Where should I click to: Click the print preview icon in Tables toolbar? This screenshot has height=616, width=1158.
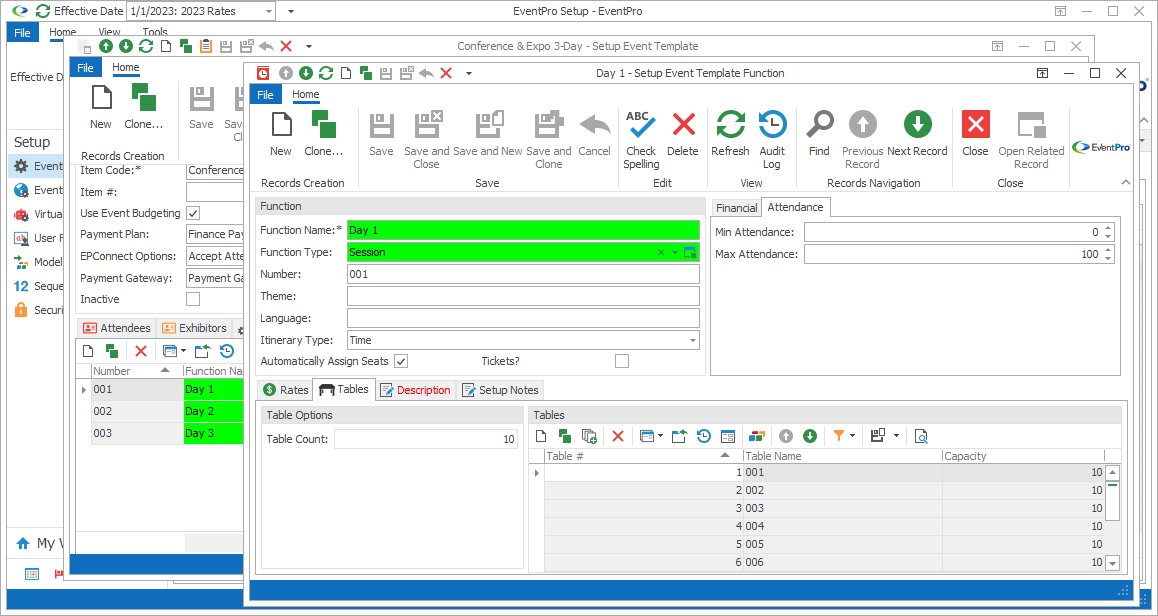921,437
